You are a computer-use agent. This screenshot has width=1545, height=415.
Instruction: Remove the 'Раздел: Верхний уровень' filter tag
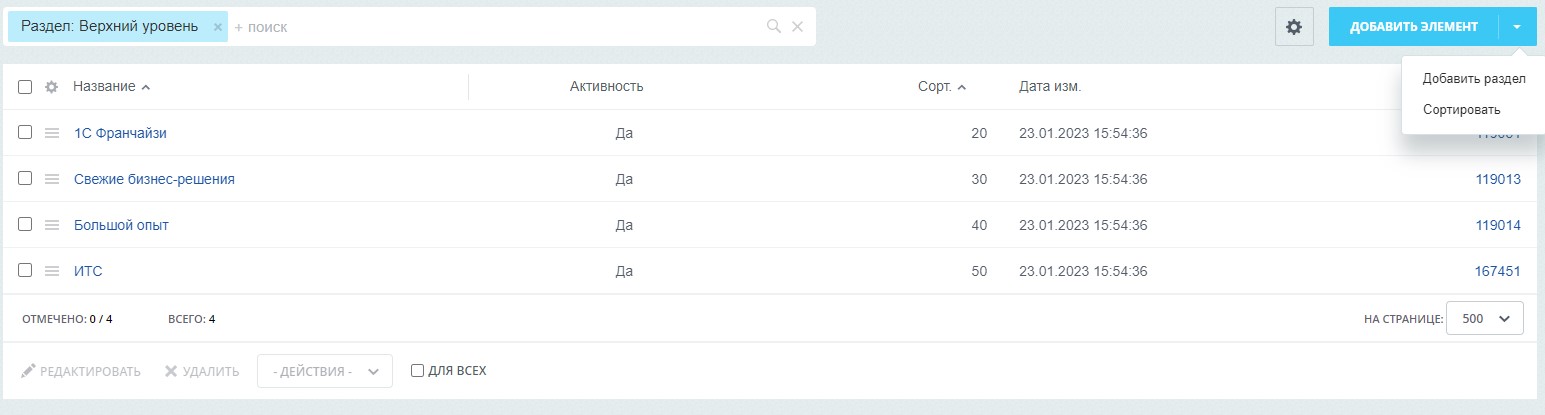click(x=218, y=27)
